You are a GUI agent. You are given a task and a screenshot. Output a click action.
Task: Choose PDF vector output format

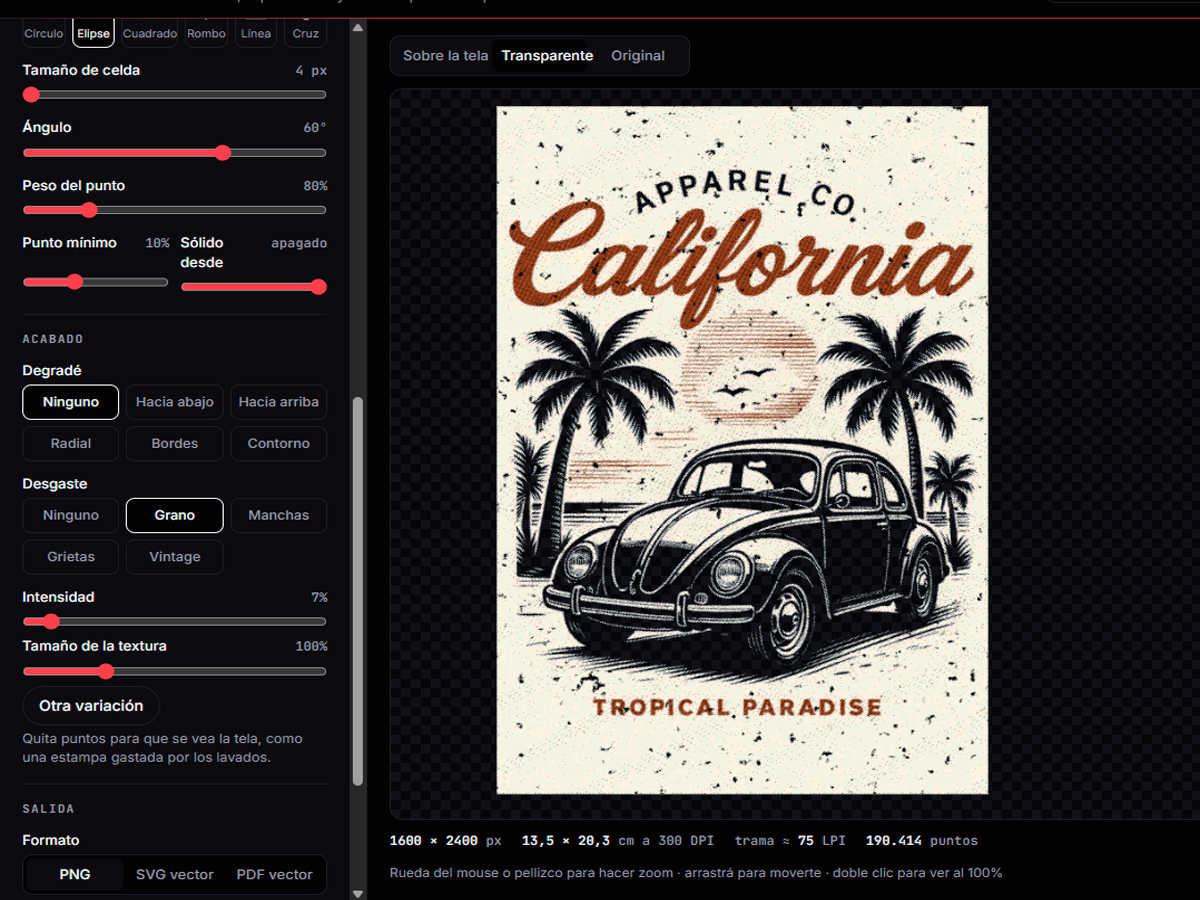click(275, 874)
